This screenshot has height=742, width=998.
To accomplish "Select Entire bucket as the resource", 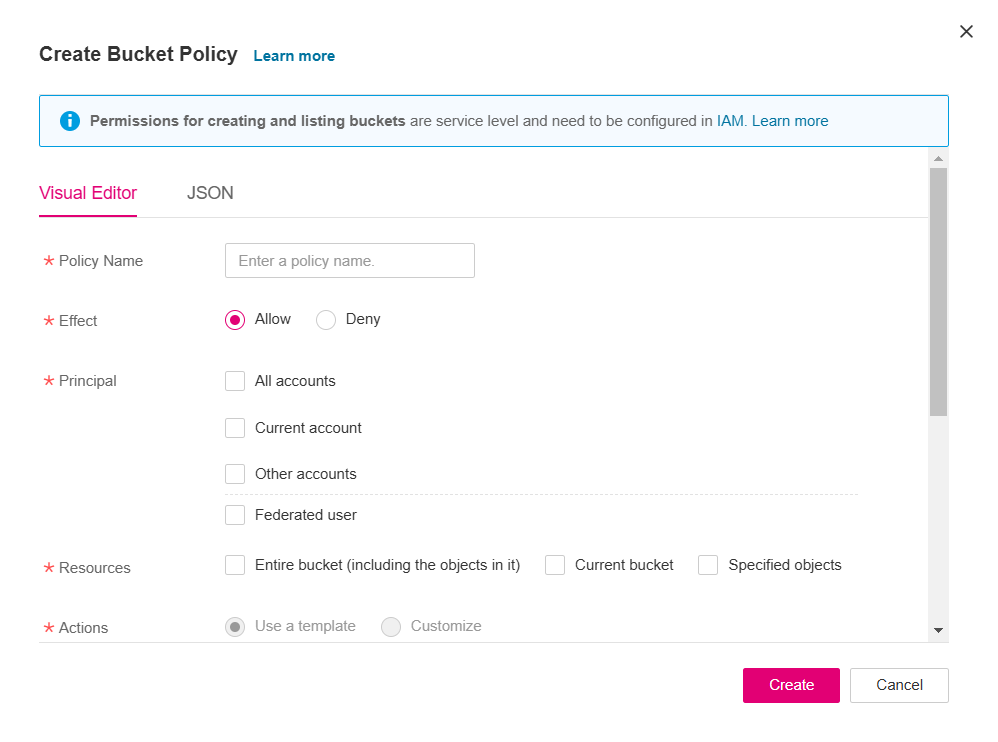I will coord(235,565).
